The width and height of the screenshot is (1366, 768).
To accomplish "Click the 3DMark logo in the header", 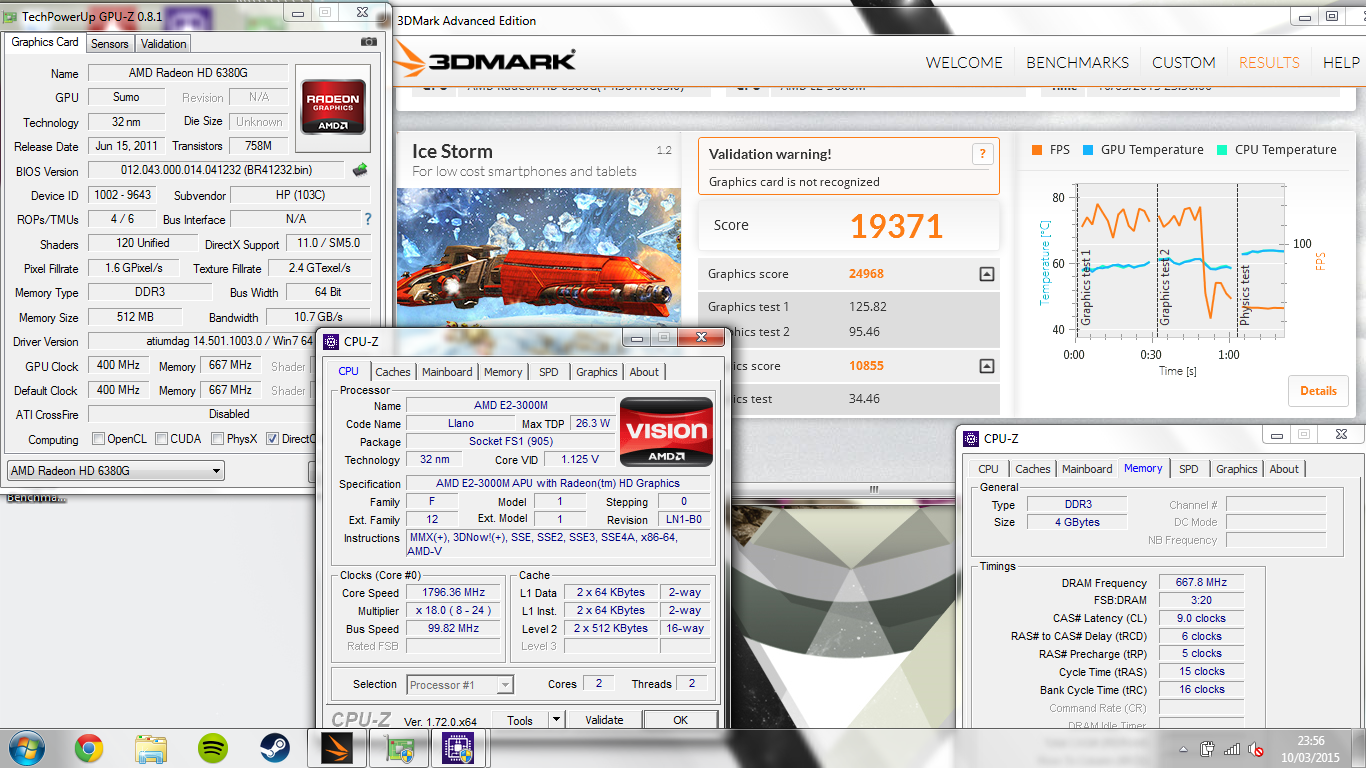I will [x=486, y=61].
